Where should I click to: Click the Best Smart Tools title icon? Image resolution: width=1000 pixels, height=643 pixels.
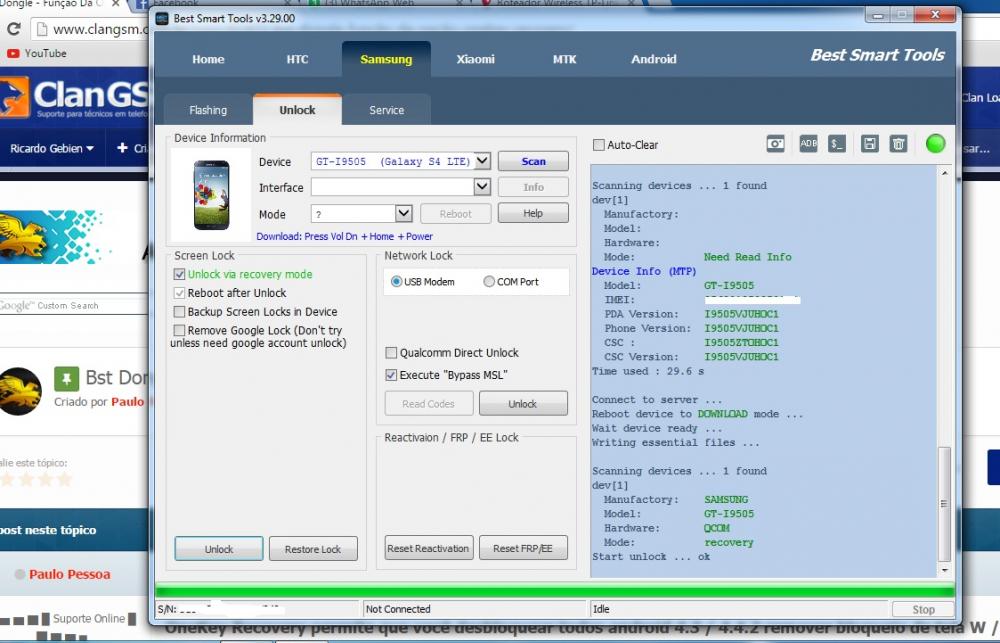coord(162,18)
